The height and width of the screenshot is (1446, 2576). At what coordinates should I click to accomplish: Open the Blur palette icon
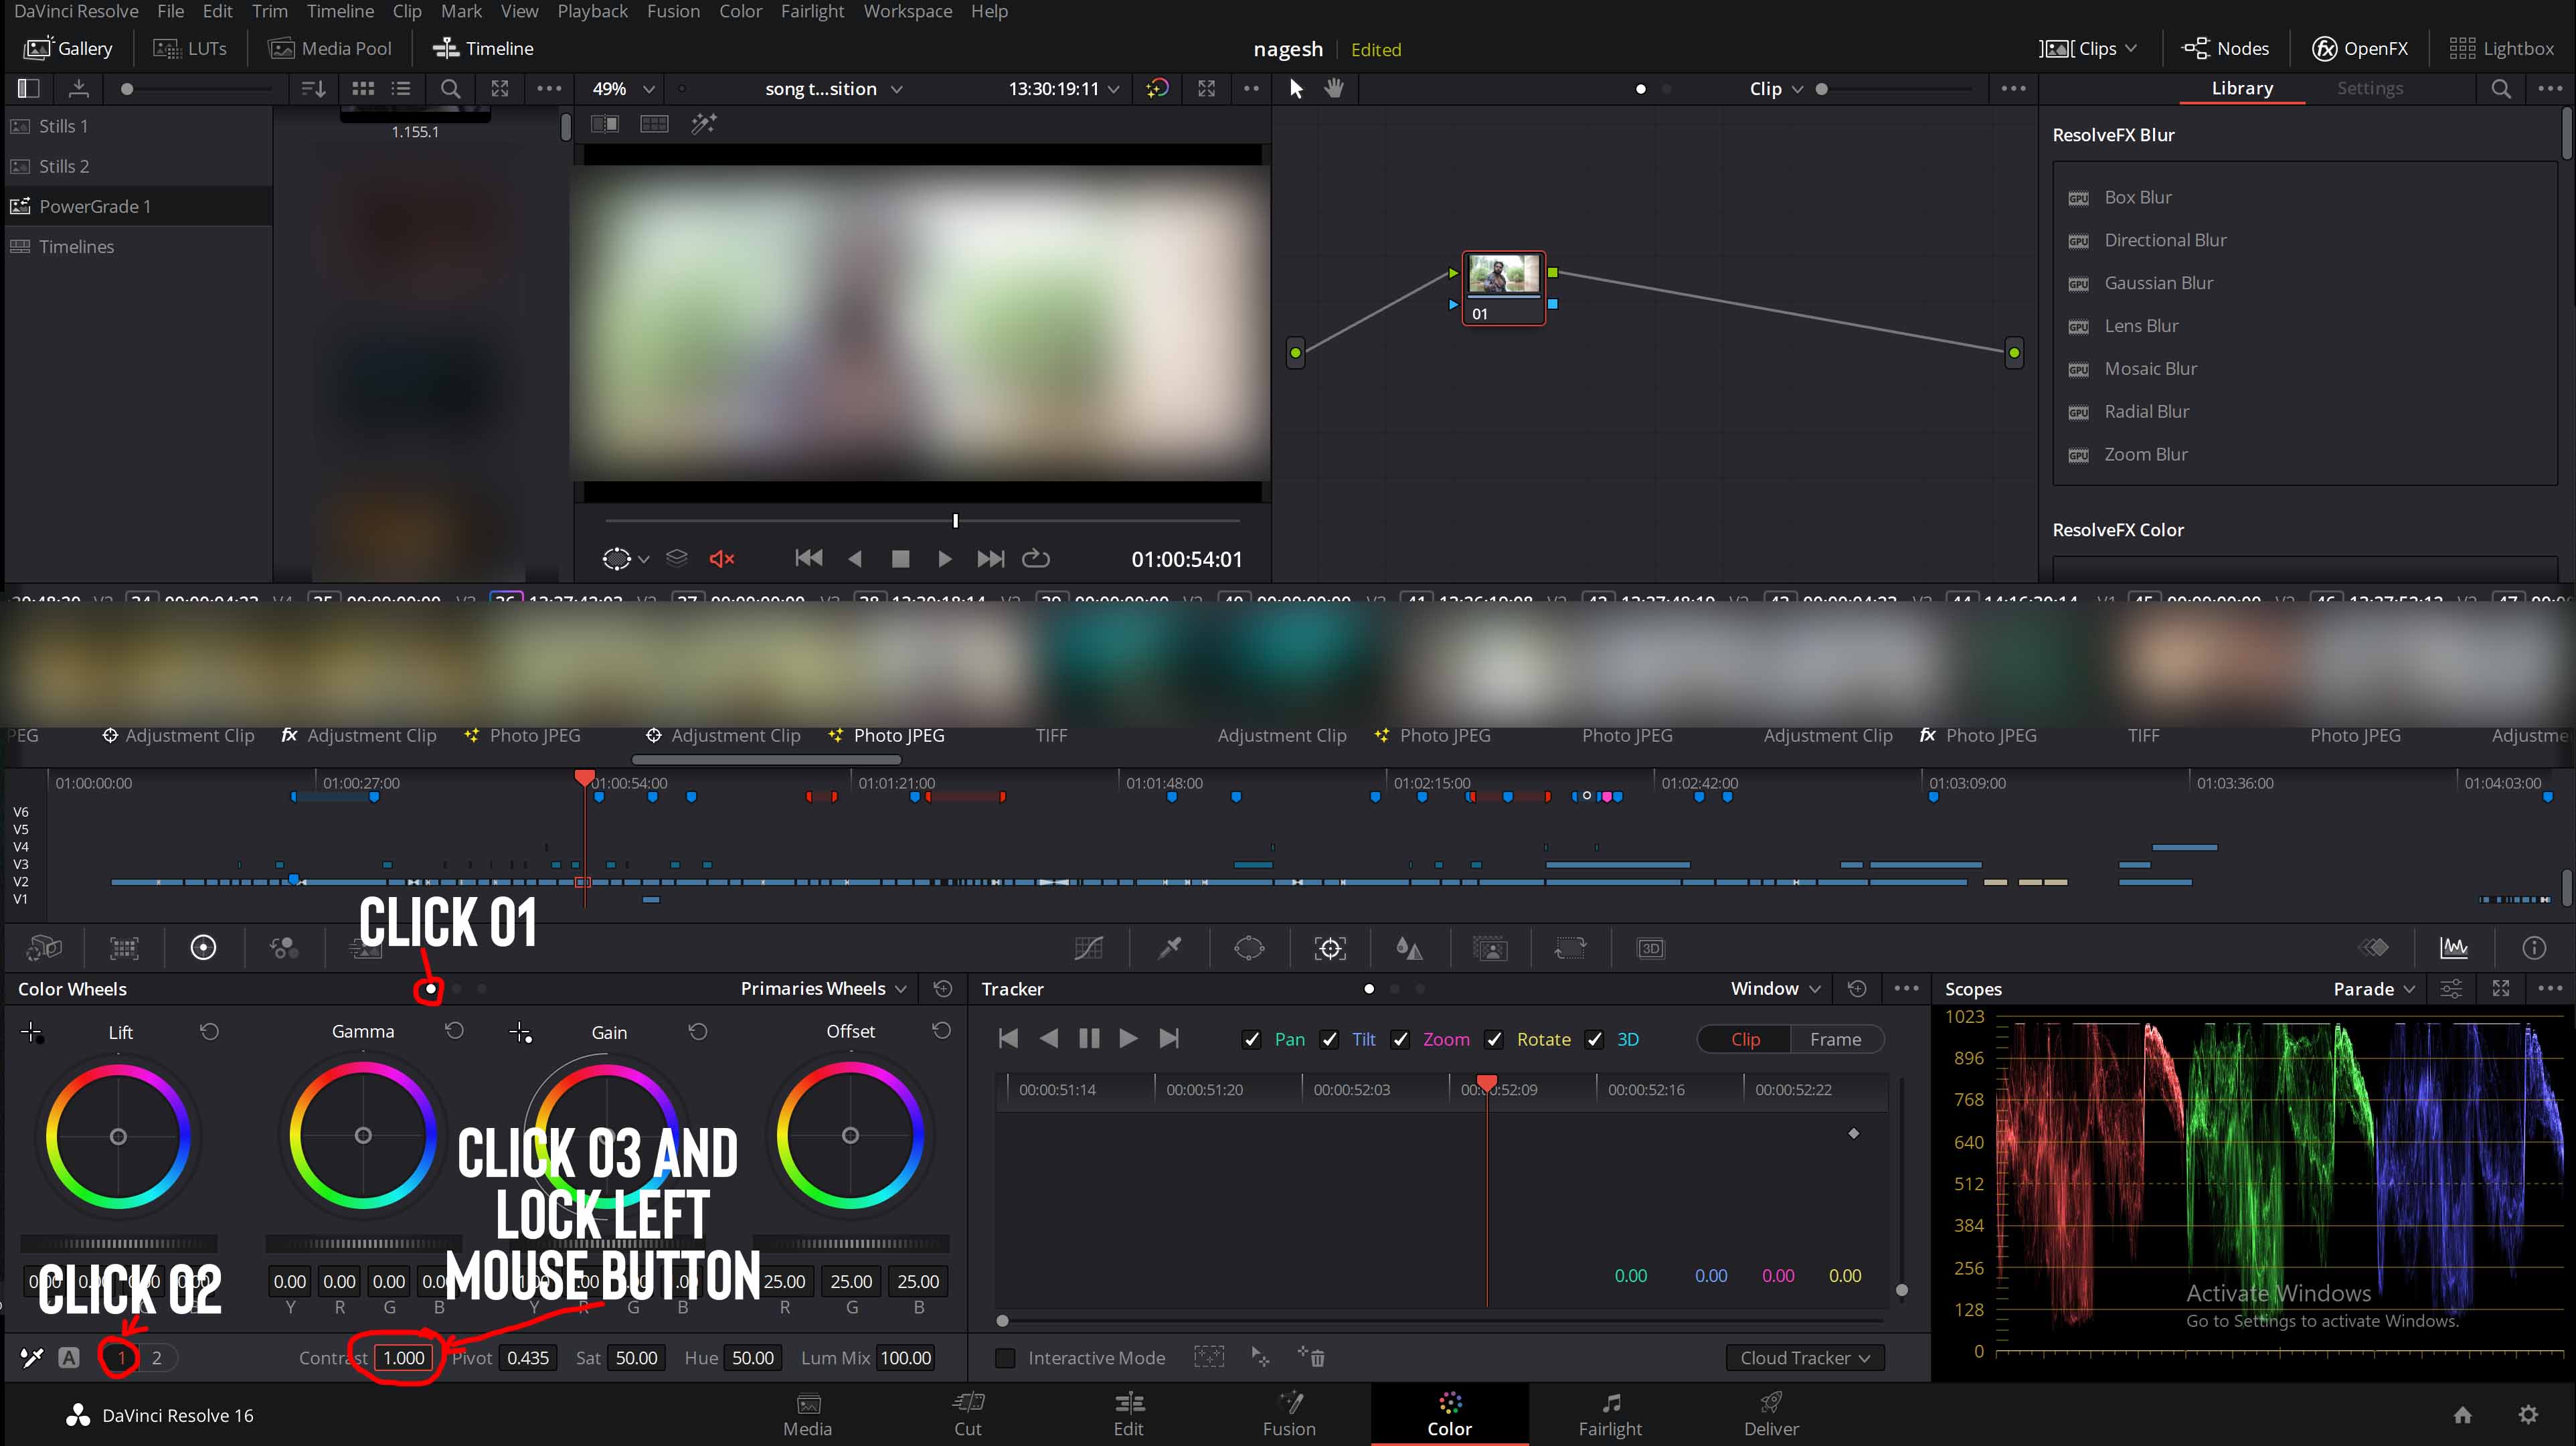click(x=1410, y=948)
